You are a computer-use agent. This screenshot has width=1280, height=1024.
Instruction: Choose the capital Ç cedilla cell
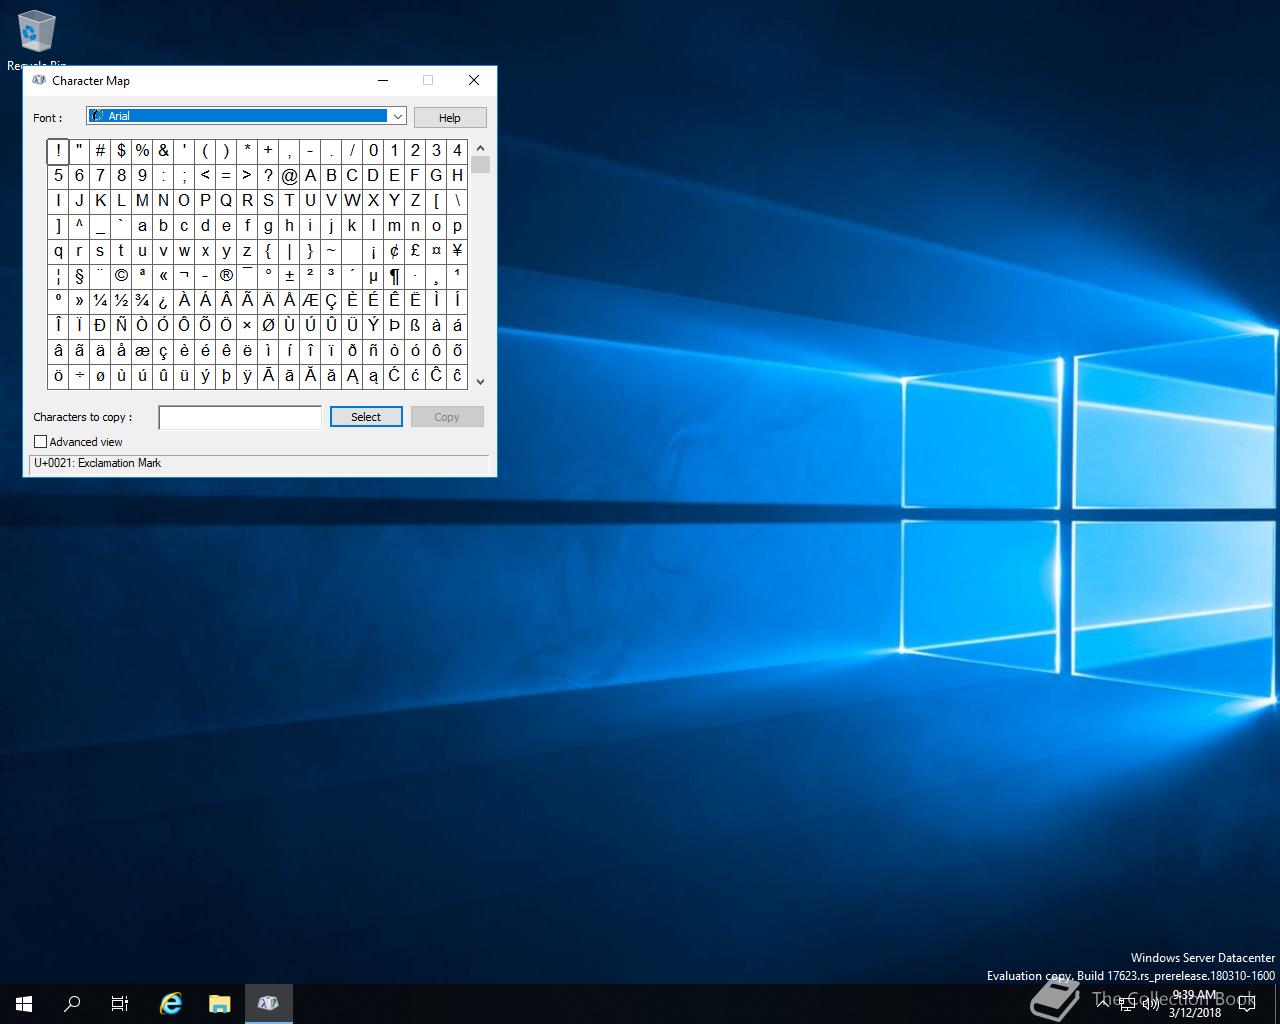331,300
